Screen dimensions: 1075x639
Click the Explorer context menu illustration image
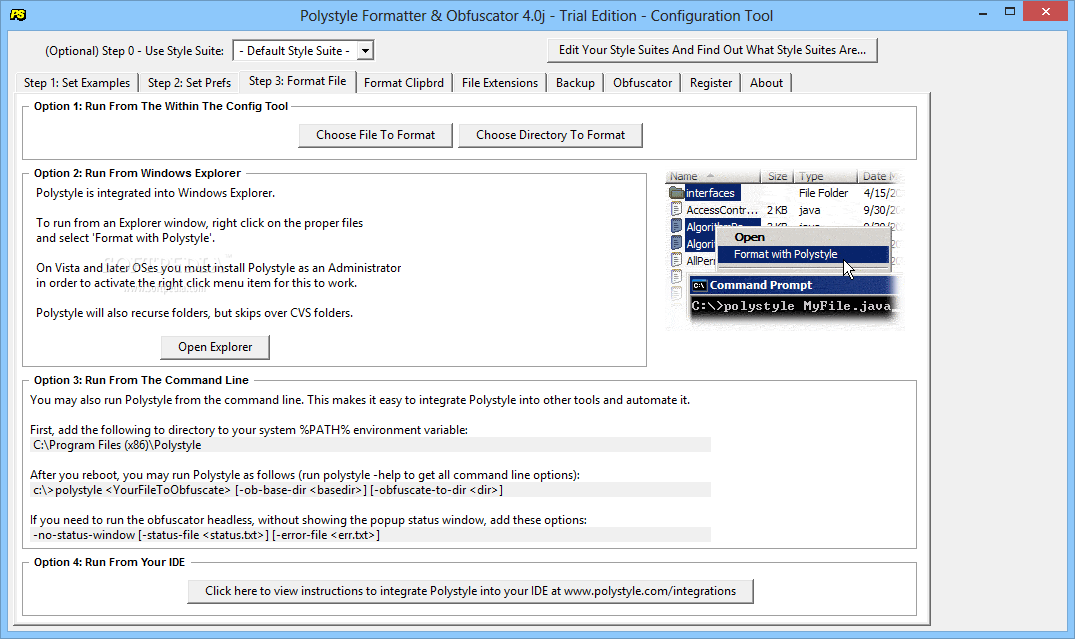click(784, 249)
